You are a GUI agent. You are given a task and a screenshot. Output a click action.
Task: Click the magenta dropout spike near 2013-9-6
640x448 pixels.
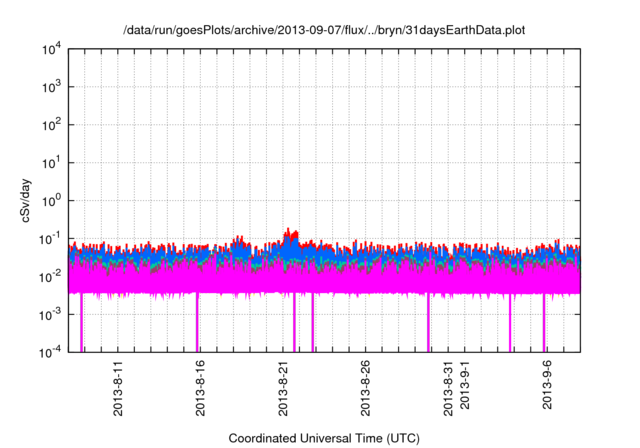pyautogui.click(x=544, y=322)
